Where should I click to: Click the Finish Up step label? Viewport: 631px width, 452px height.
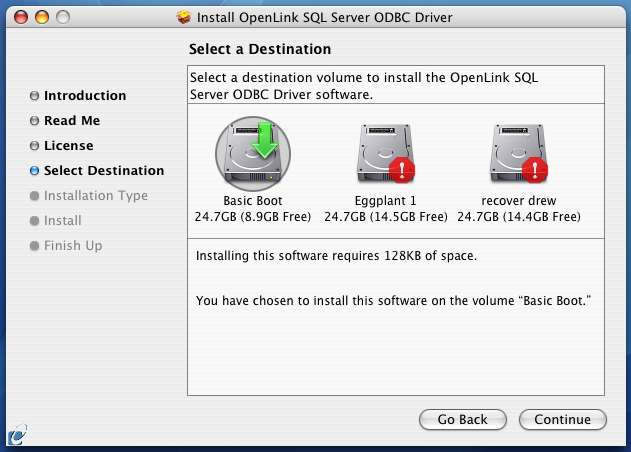pyautogui.click(x=73, y=246)
